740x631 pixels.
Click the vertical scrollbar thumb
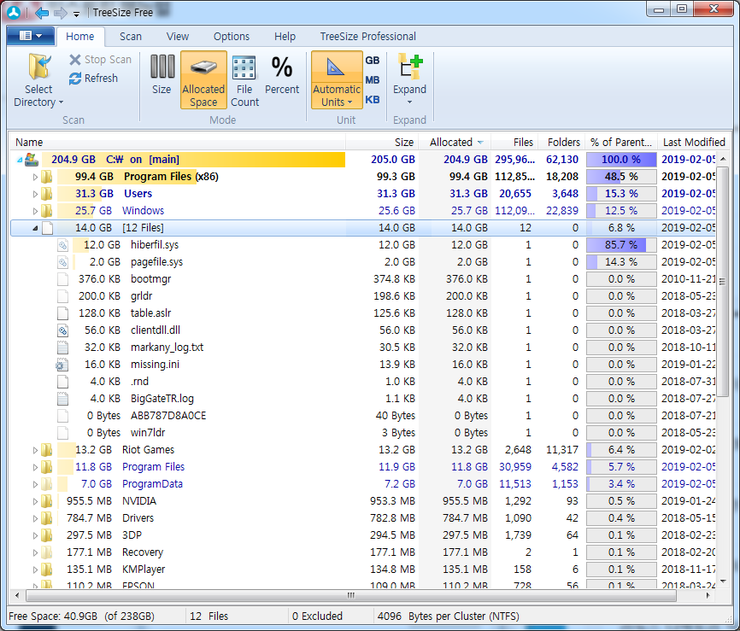point(722,282)
